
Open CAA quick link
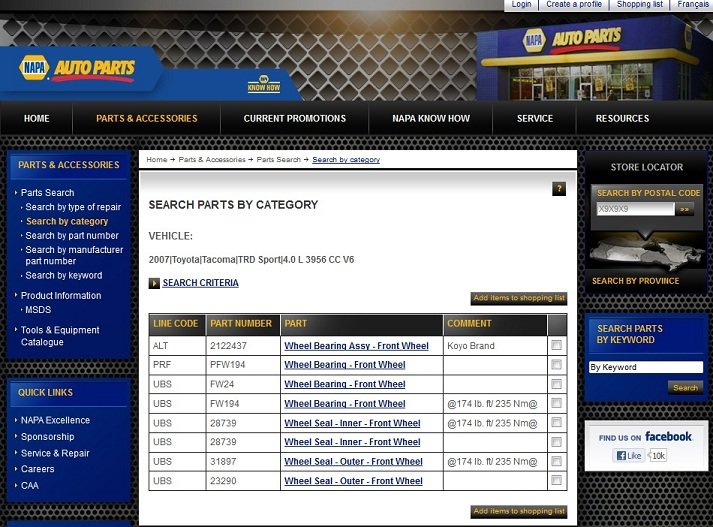30,486
